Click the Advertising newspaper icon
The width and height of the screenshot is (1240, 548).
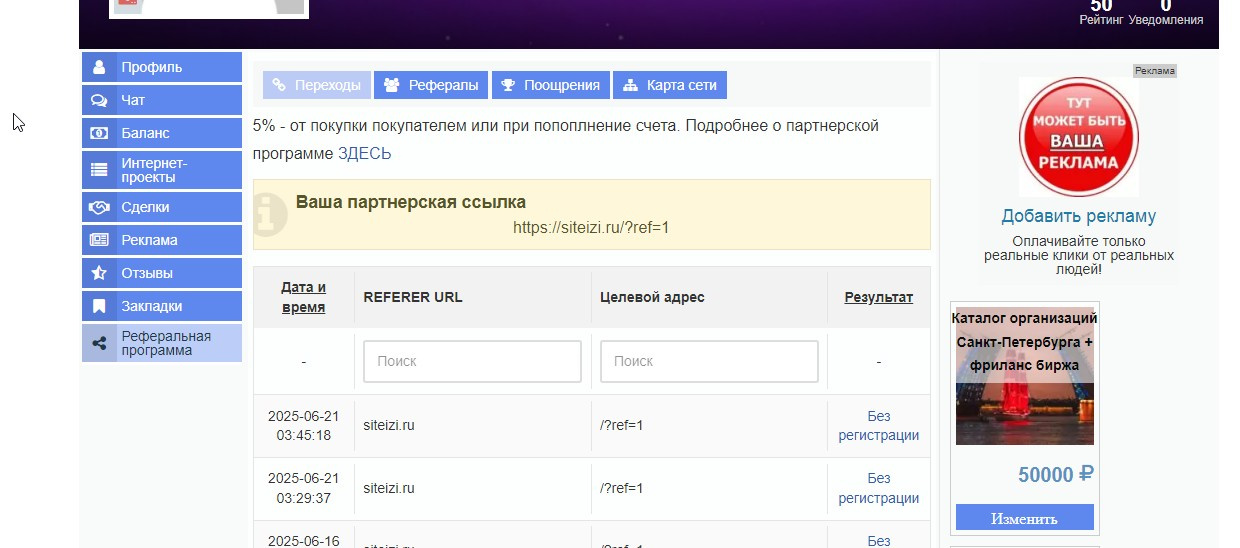pyautogui.click(x=99, y=241)
